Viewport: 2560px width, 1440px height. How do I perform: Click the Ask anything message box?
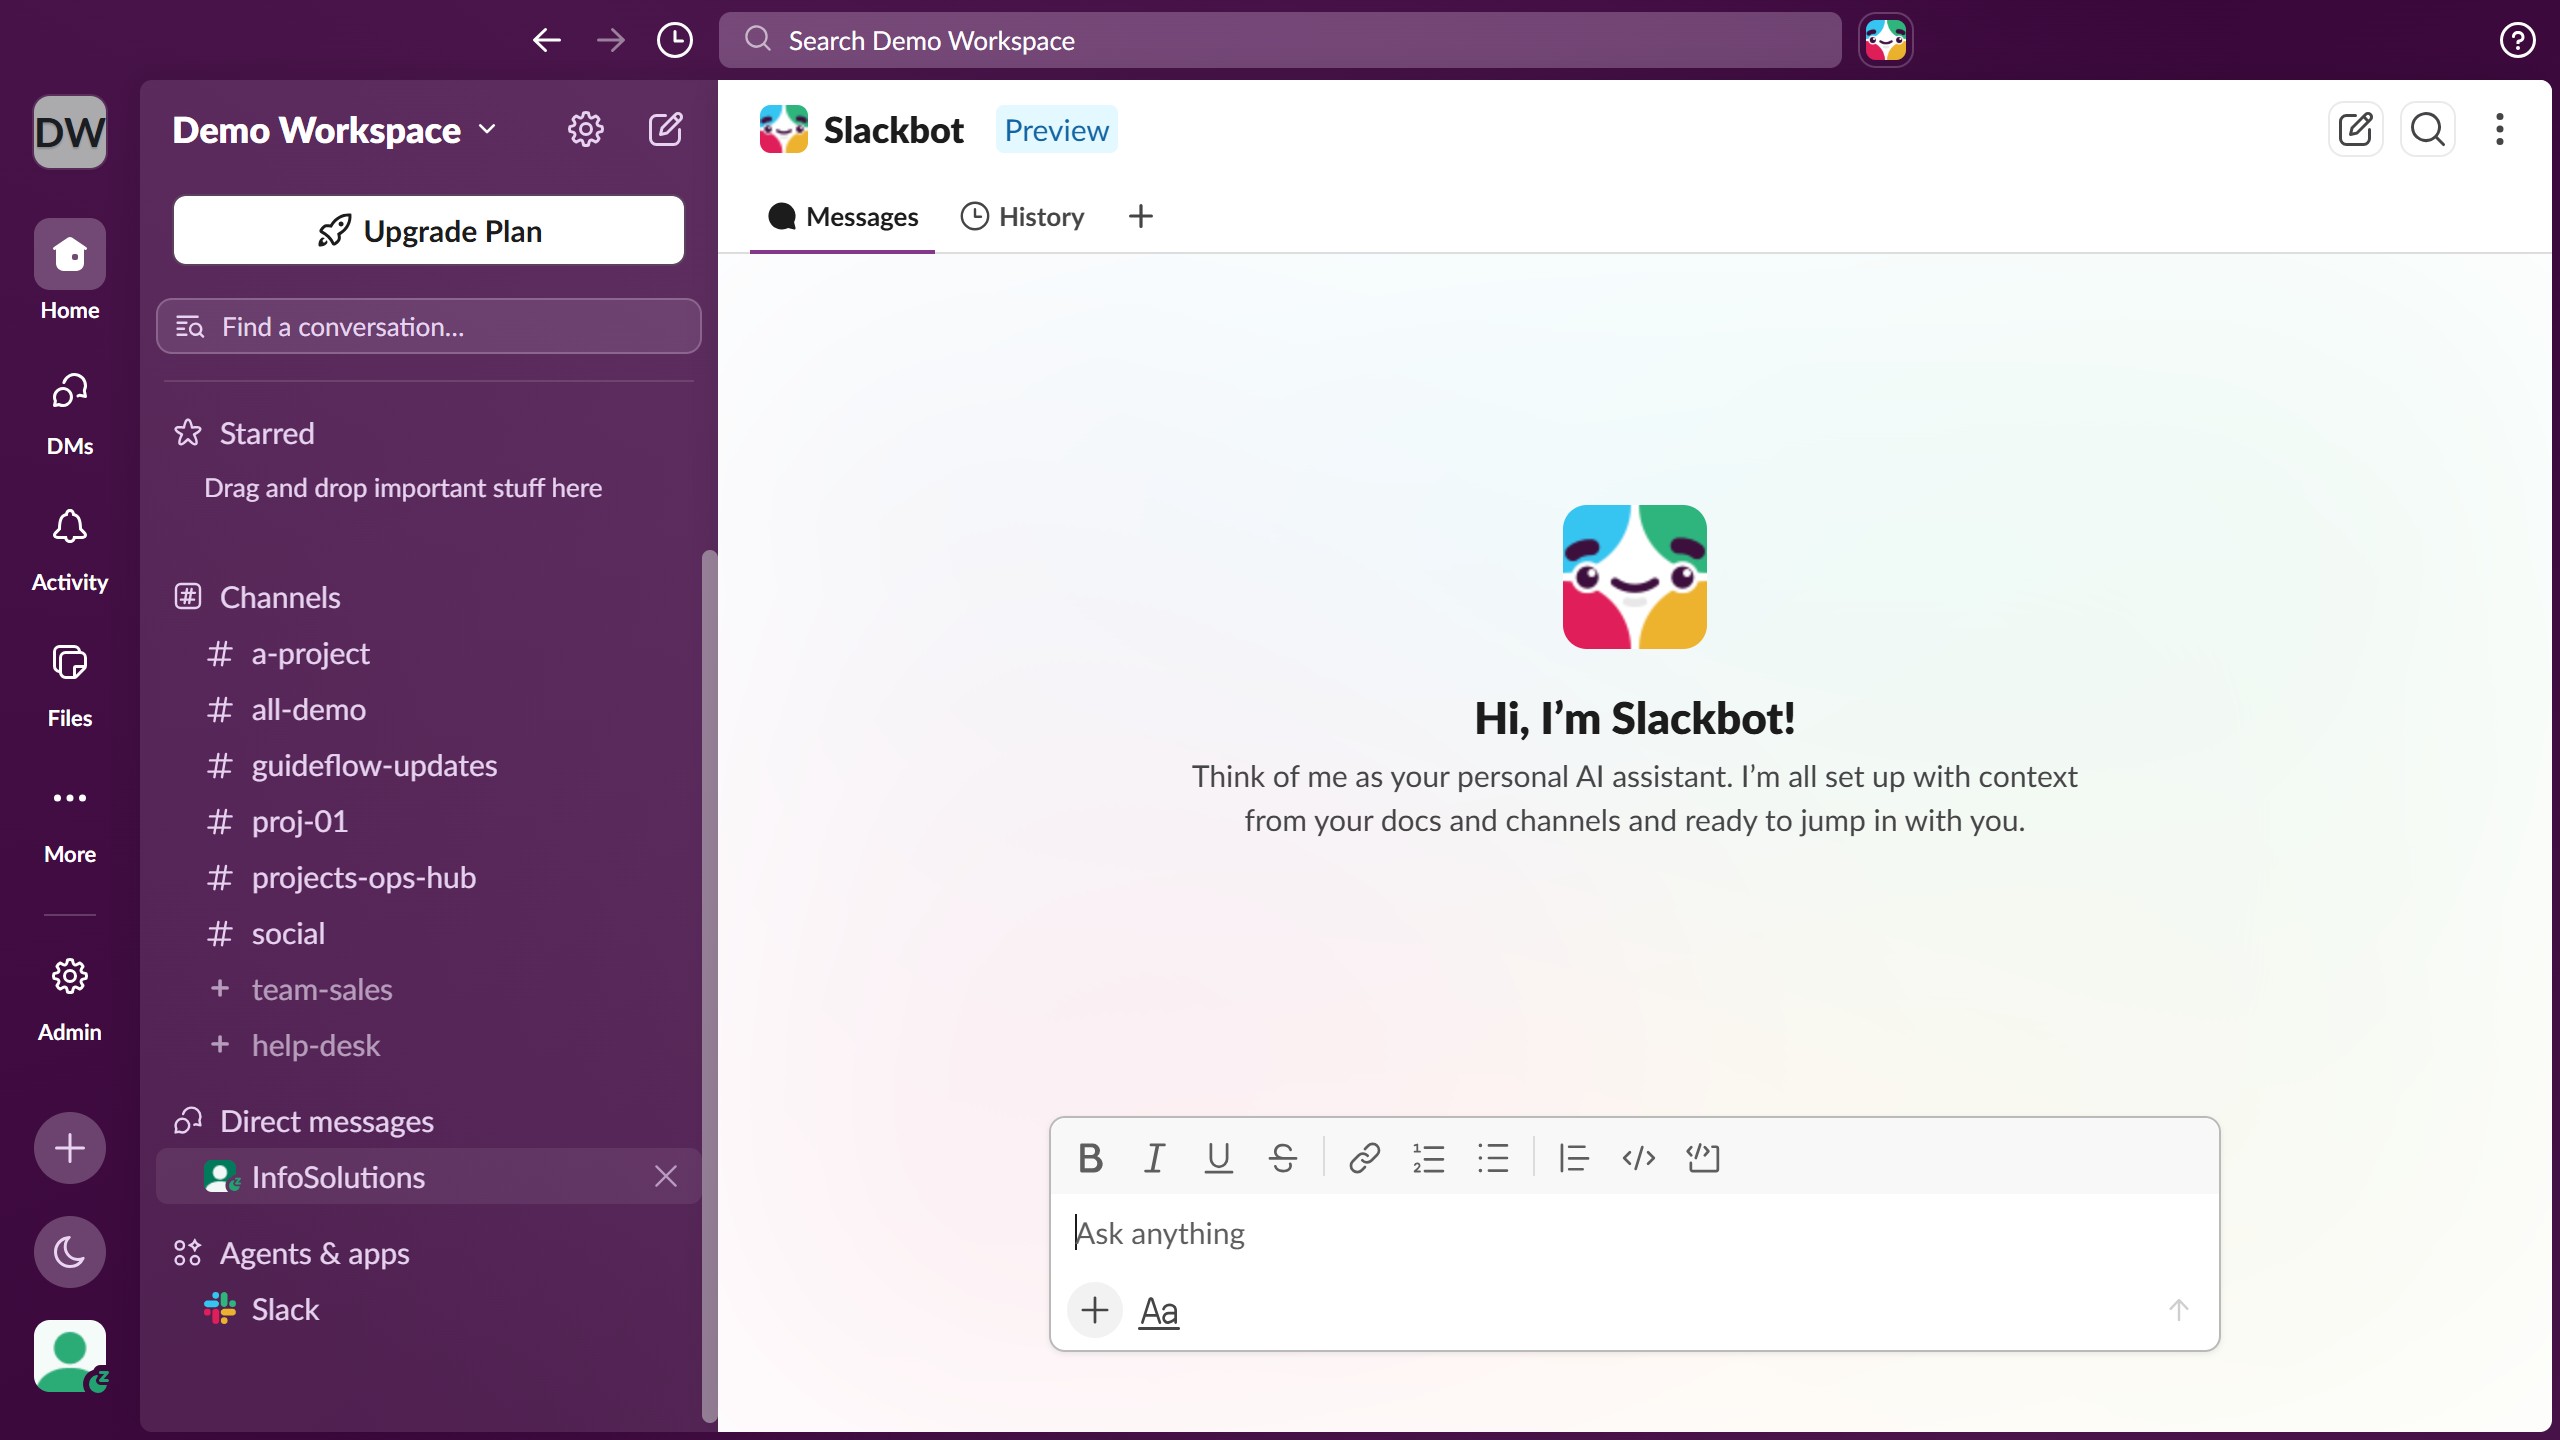click(x=1634, y=1233)
